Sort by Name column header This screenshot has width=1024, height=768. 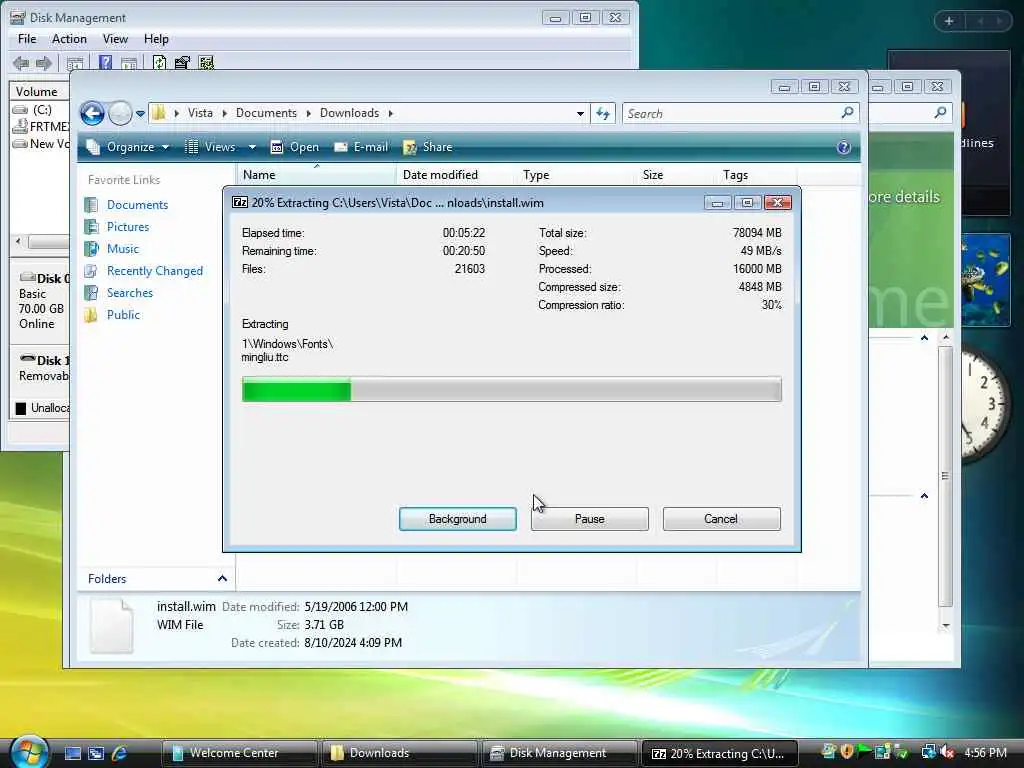(x=316, y=174)
